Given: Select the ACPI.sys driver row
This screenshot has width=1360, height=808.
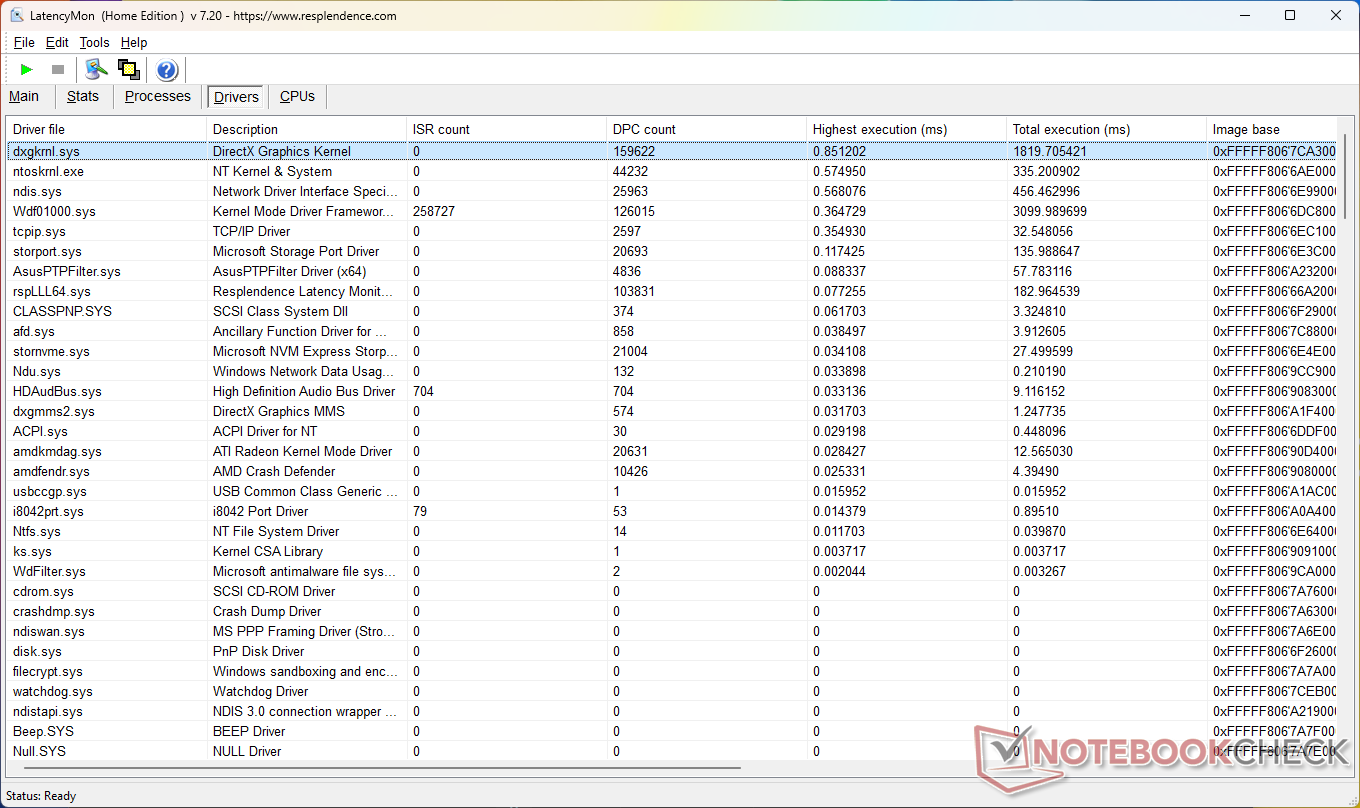Looking at the screenshot, I should [x=671, y=431].
